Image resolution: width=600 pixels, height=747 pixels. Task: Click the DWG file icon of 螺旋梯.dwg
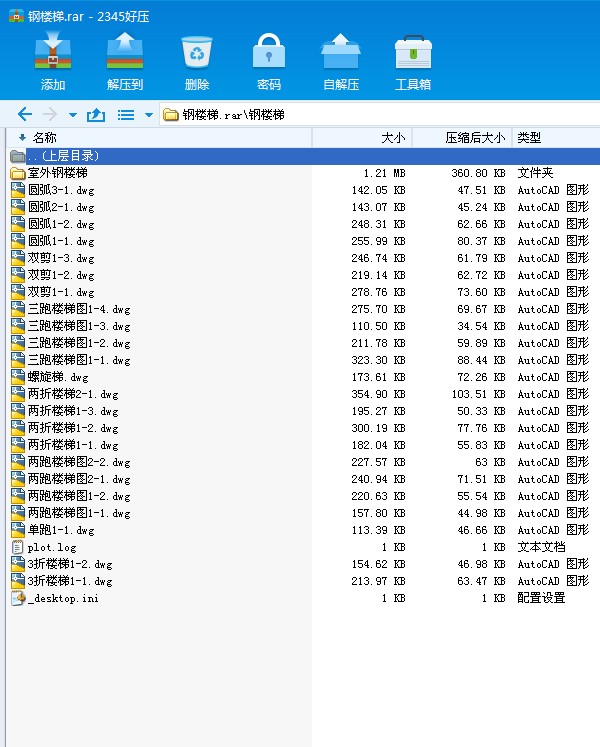tap(18, 377)
